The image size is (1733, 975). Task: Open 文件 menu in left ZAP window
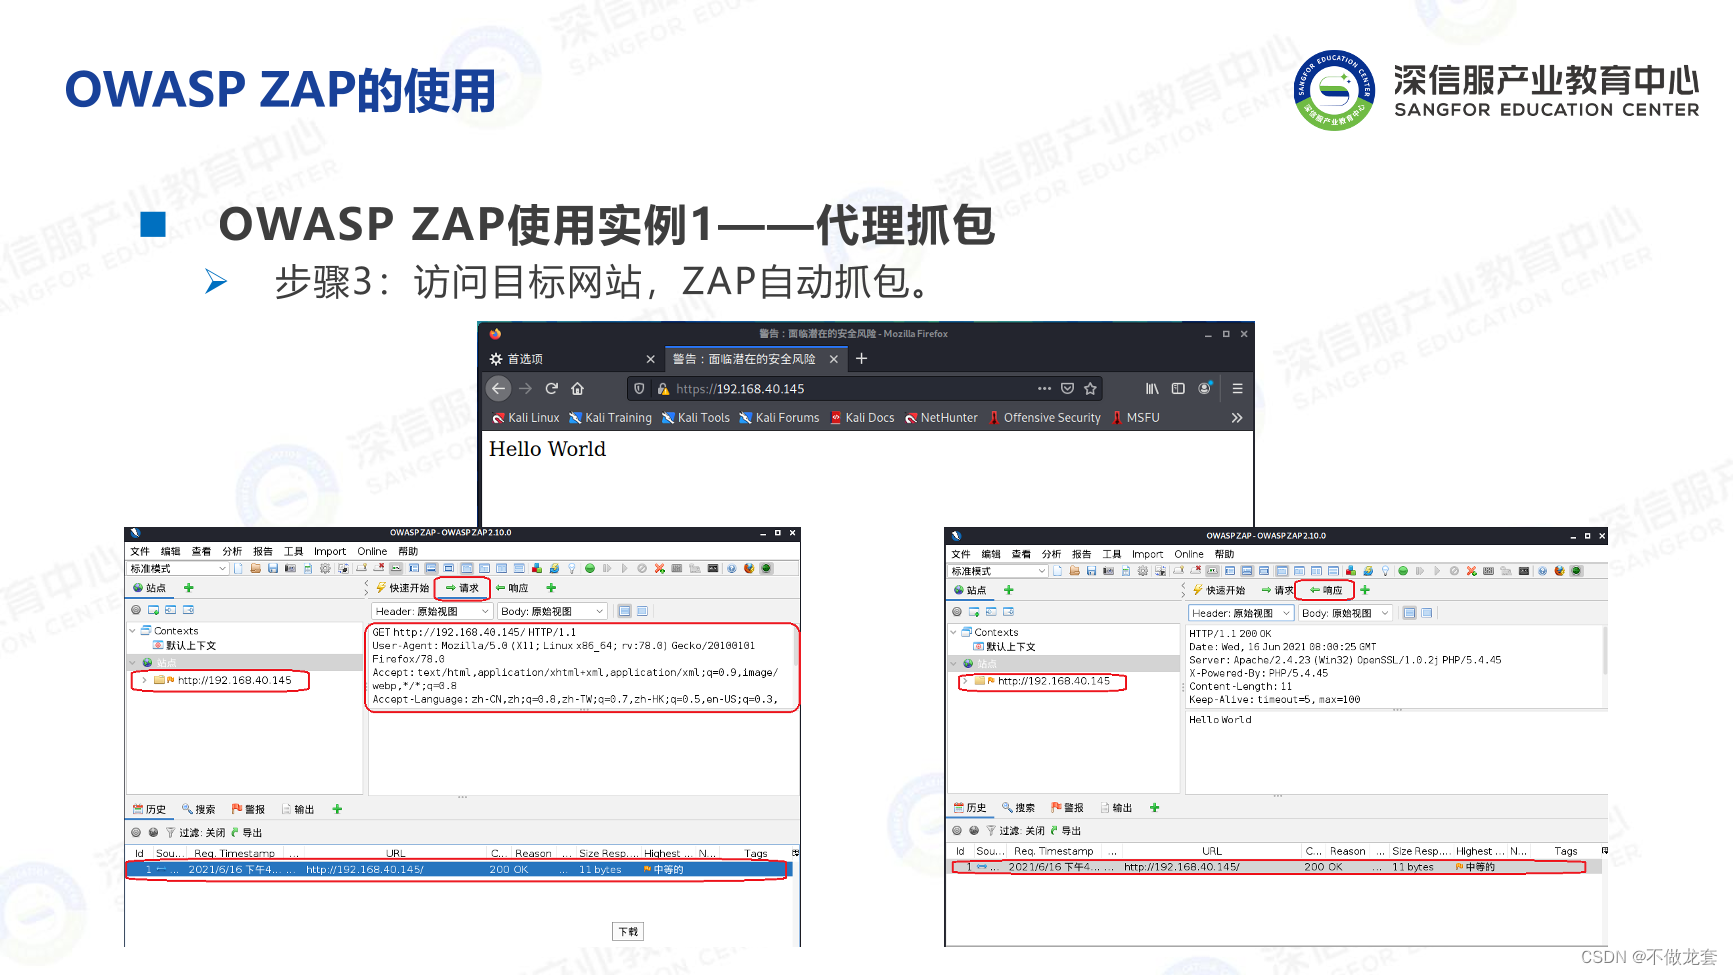tap(140, 551)
